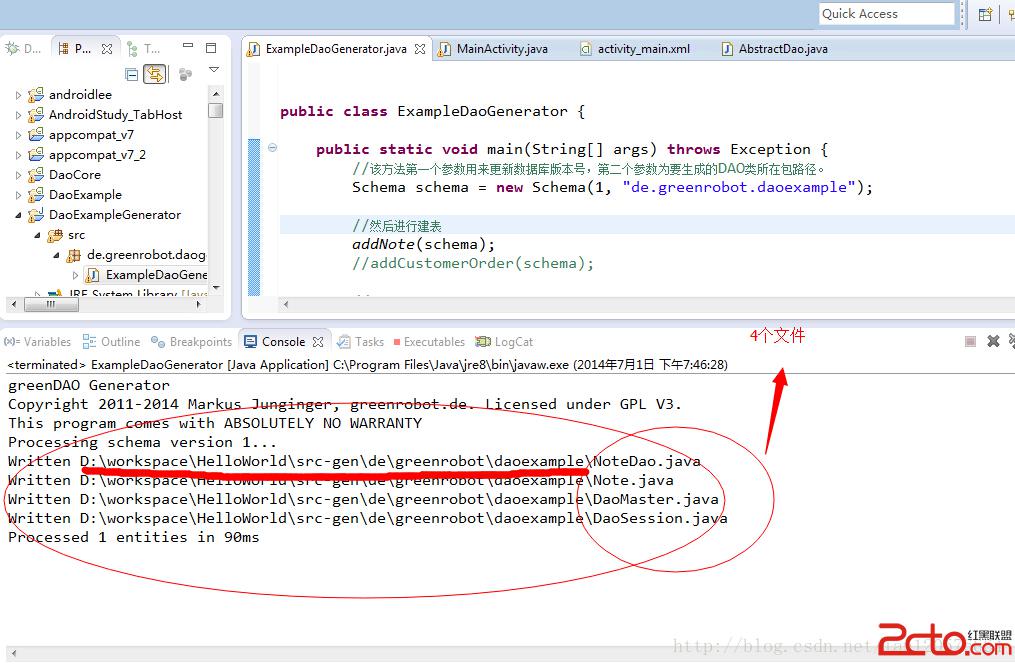Switch to the Breakpoints tab
The height and width of the screenshot is (666, 1015).
(192, 342)
